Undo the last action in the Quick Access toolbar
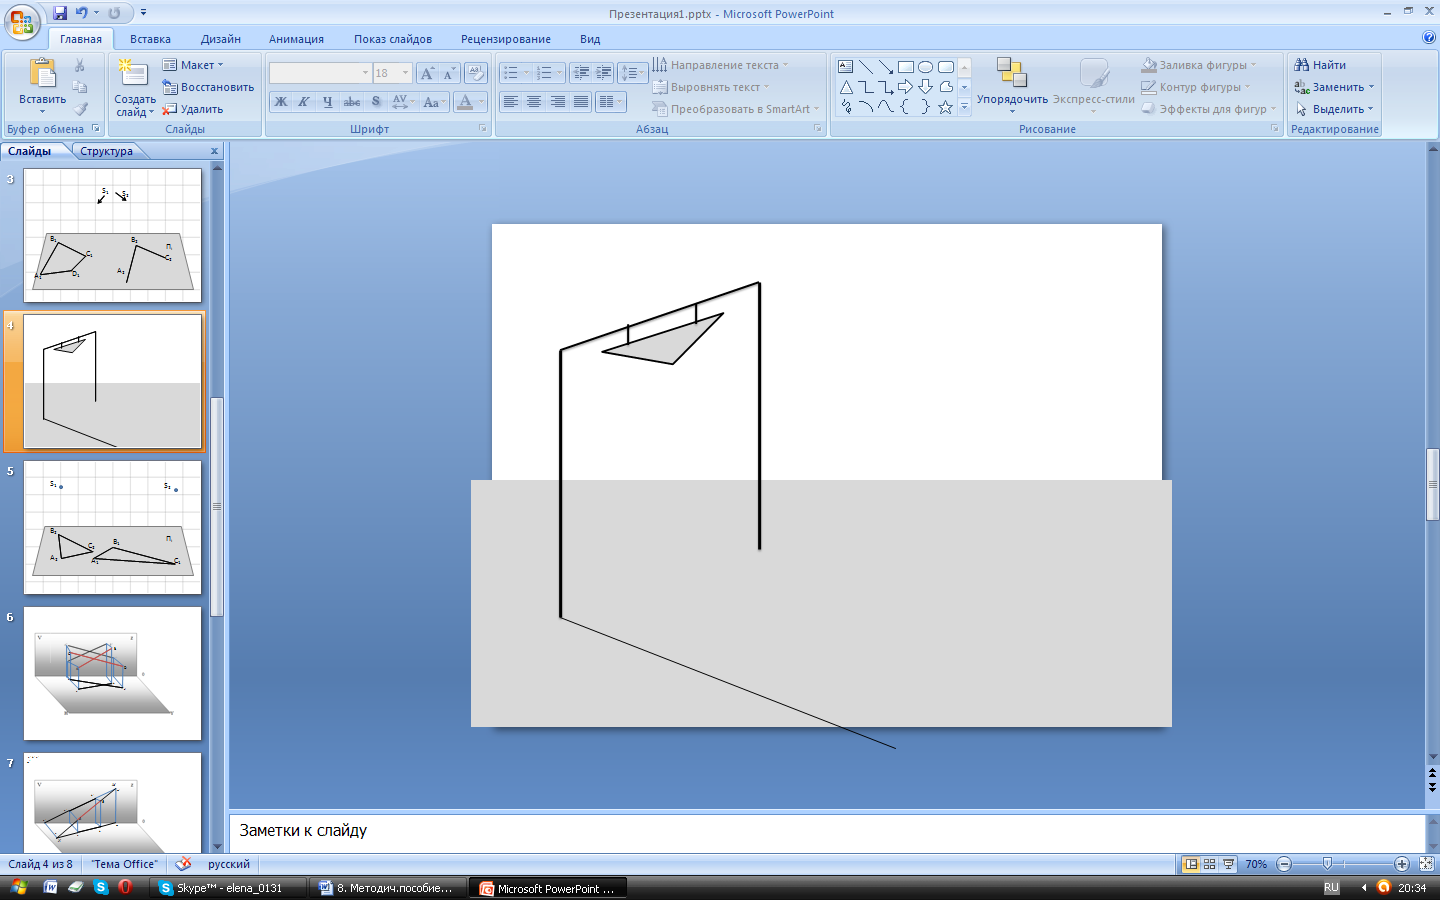 coord(81,13)
